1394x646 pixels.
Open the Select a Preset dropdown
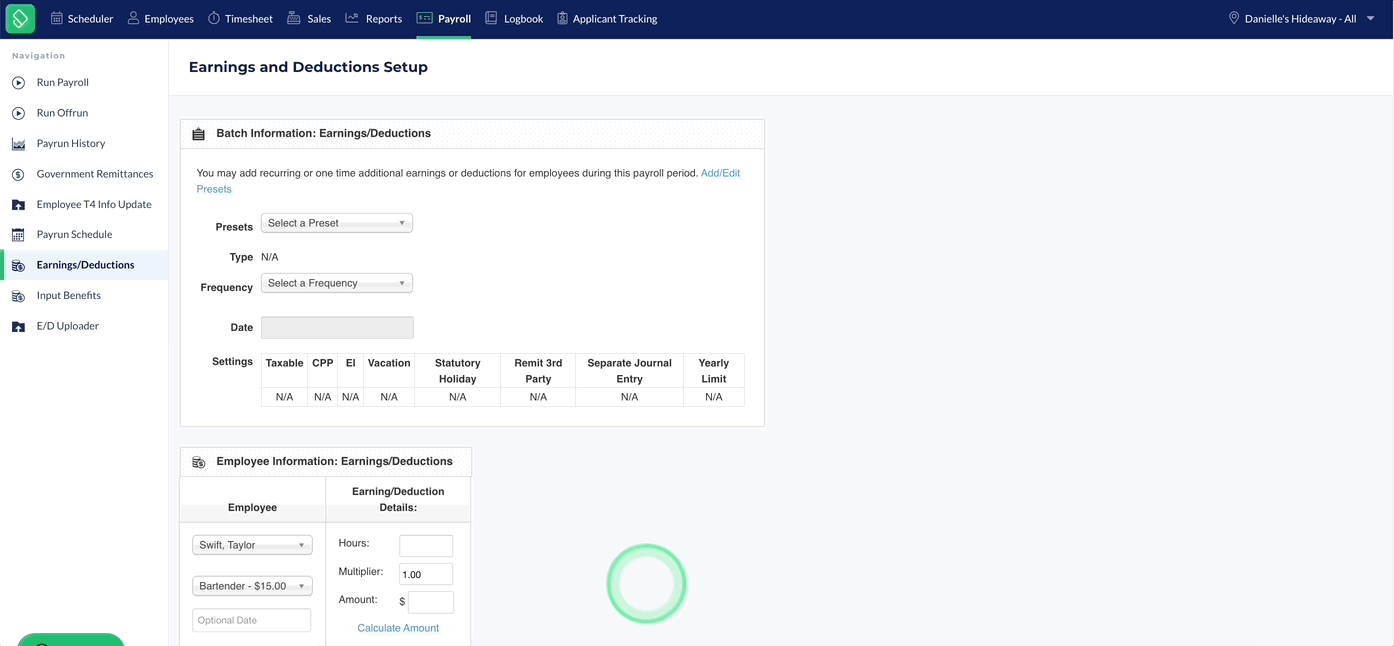pyautogui.click(x=337, y=223)
